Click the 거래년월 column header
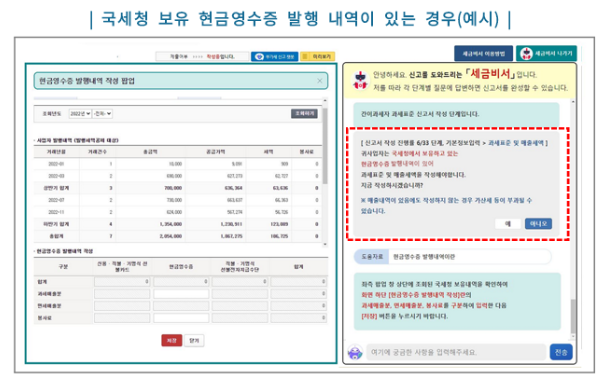The width and height of the screenshot is (607, 386). coord(56,152)
